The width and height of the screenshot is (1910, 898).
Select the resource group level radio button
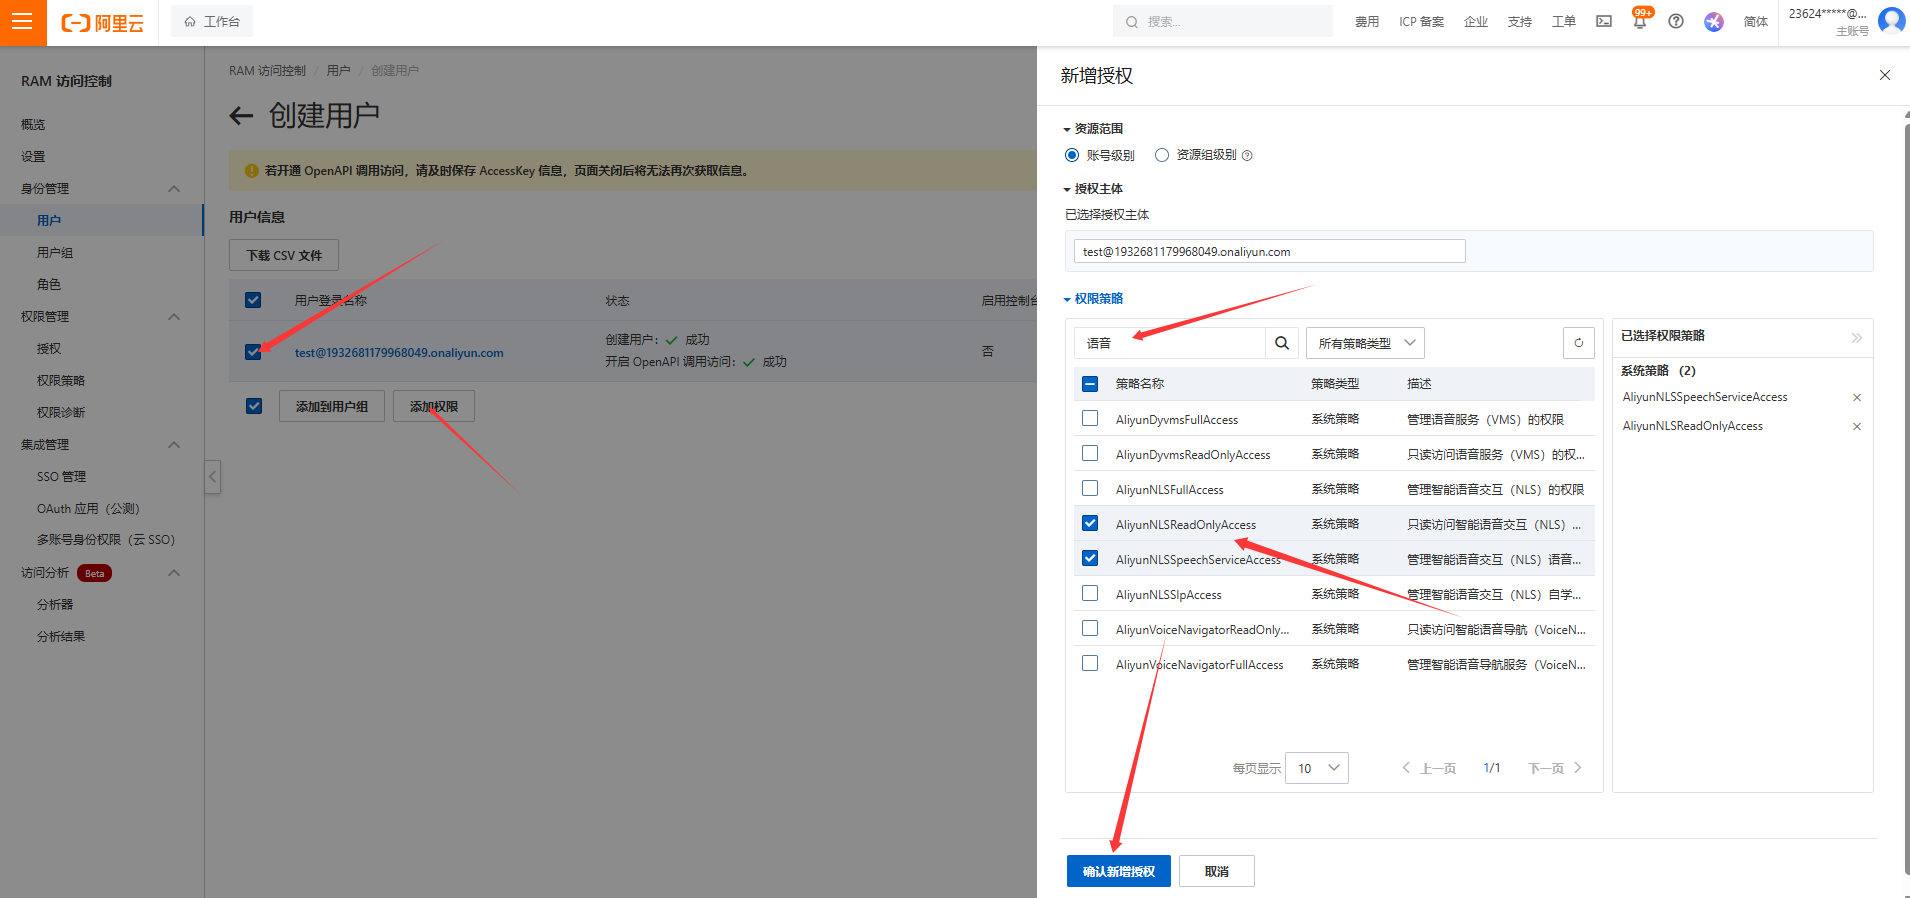[x=1162, y=155]
